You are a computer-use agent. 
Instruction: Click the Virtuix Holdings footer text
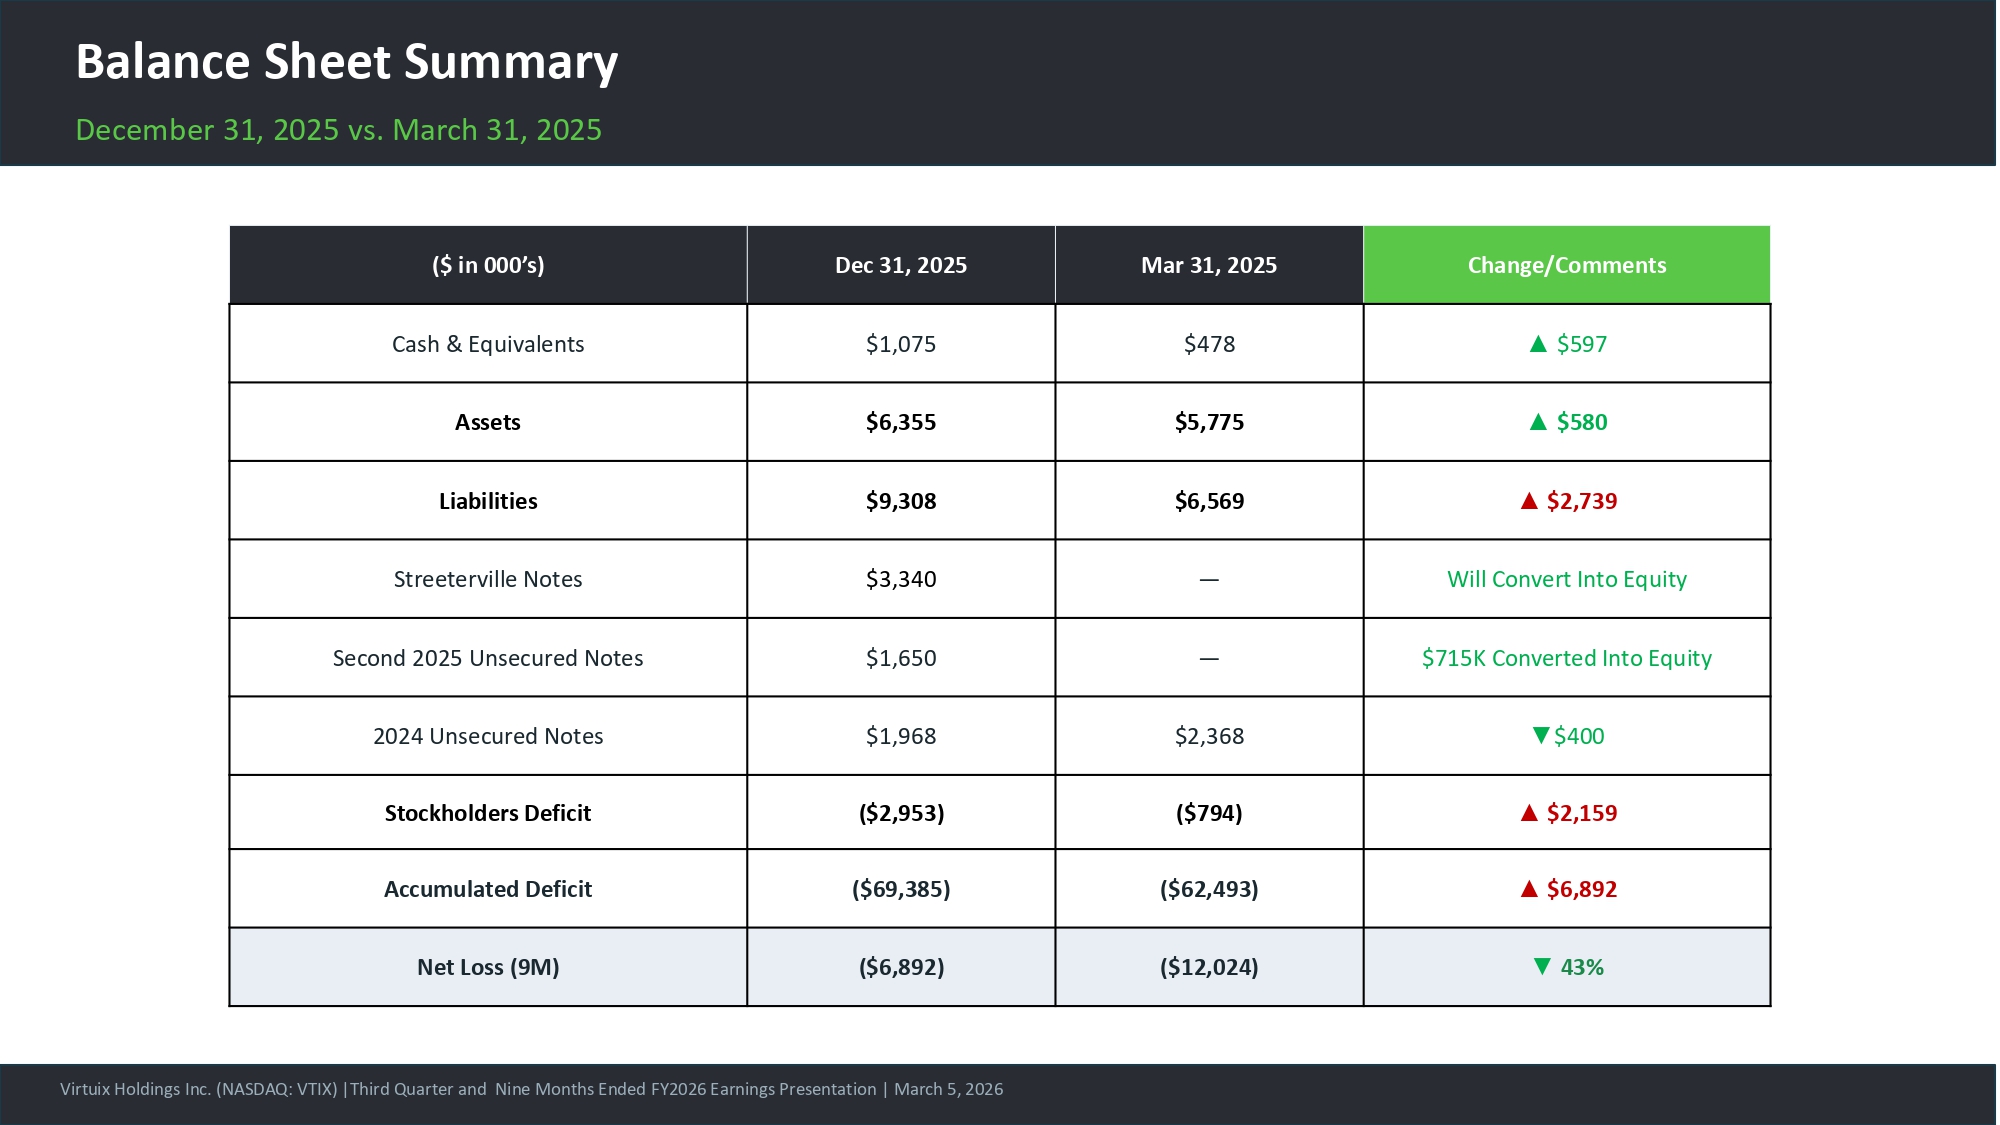click(531, 1090)
